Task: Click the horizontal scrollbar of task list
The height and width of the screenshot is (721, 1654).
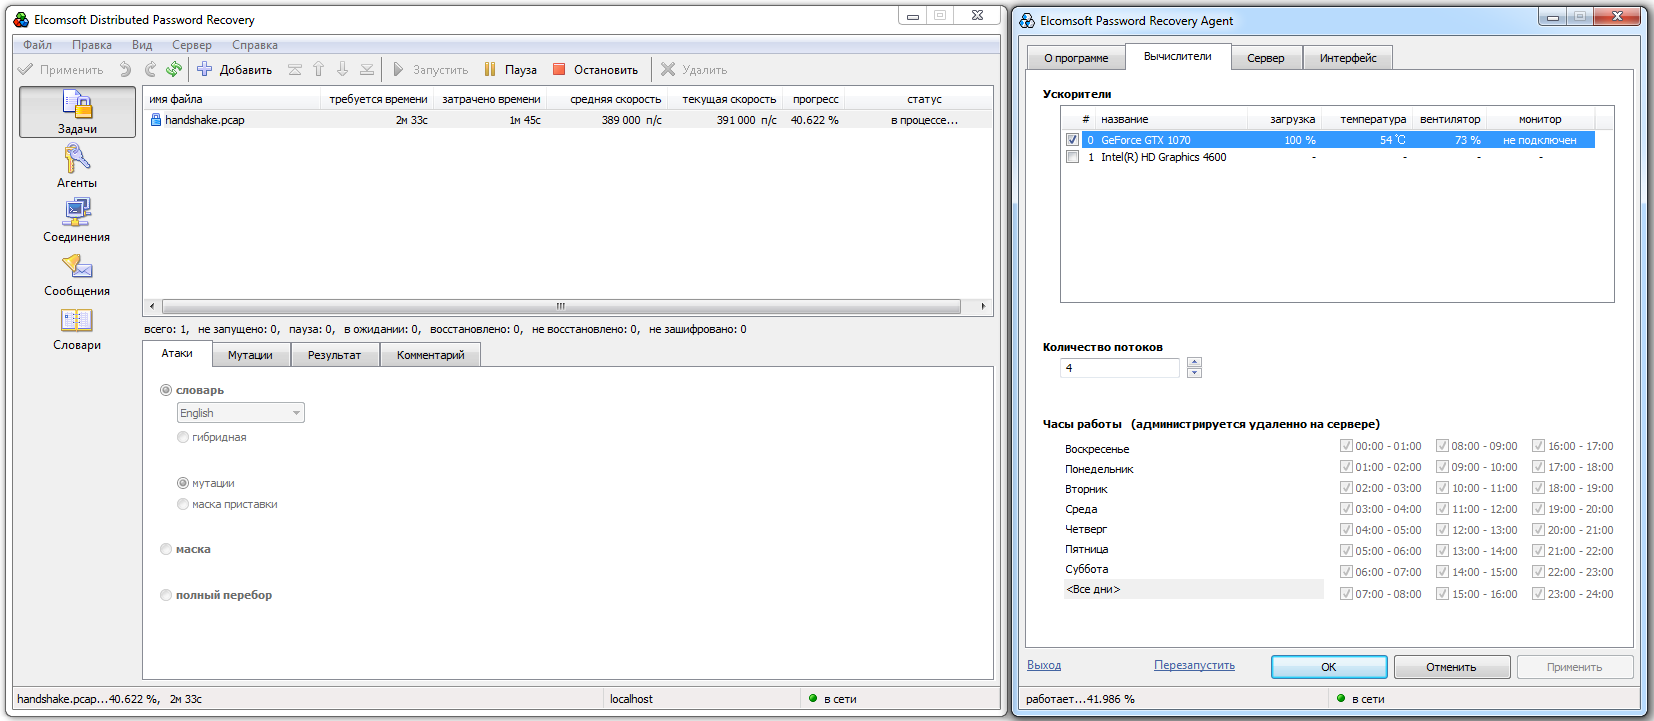Action: click(x=561, y=306)
